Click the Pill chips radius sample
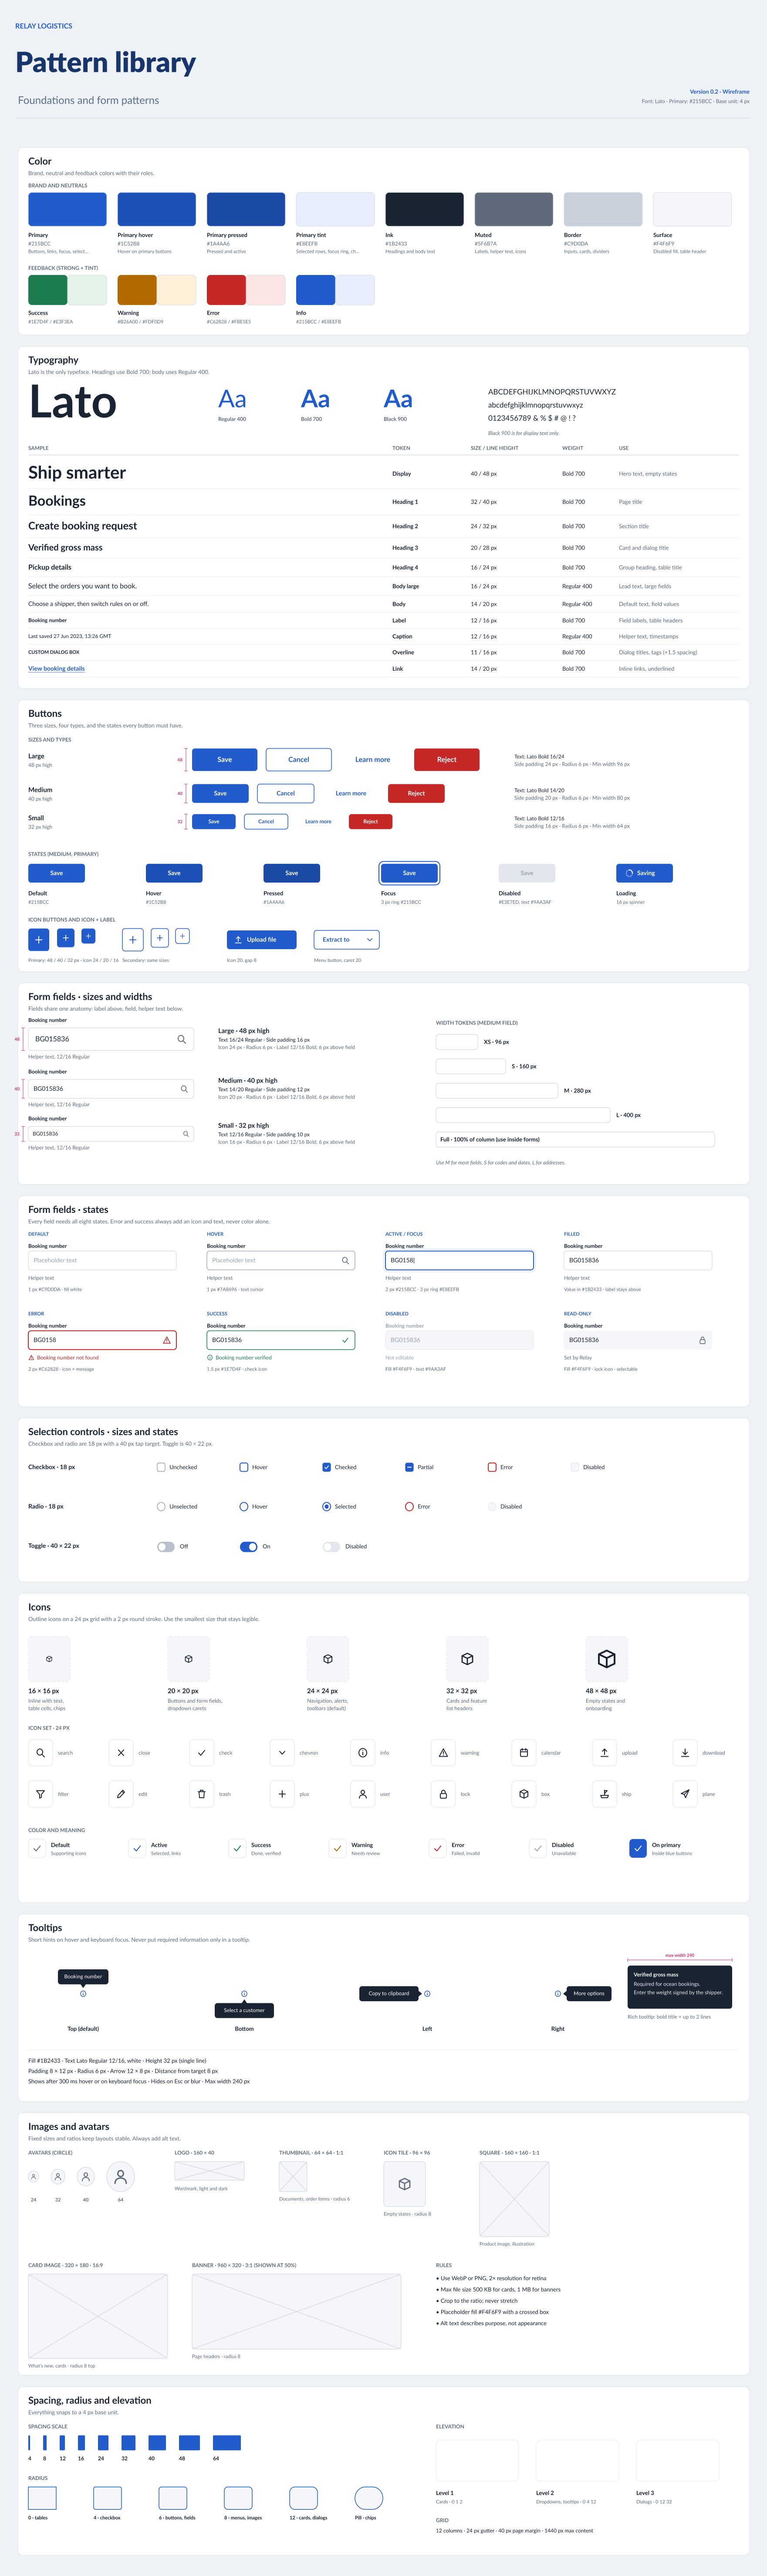 pos(368,2498)
